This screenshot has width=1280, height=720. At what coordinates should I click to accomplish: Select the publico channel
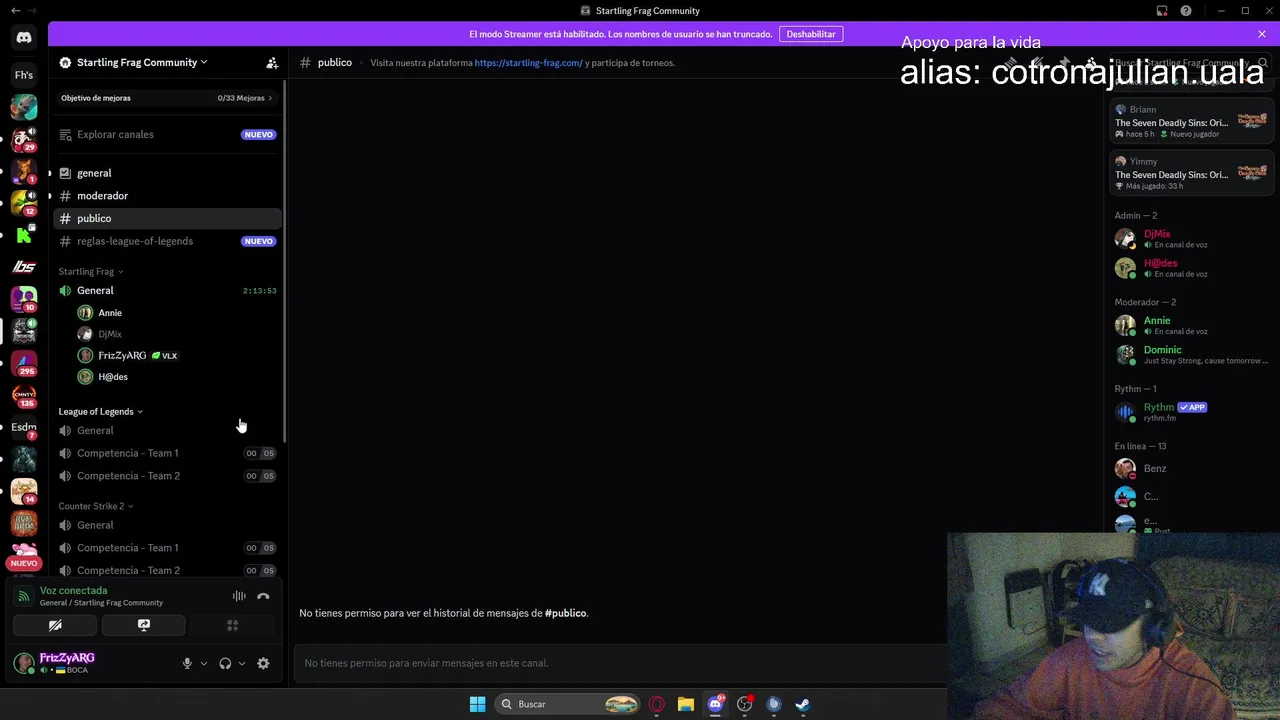pyautogui.click(x=167, y=218)
